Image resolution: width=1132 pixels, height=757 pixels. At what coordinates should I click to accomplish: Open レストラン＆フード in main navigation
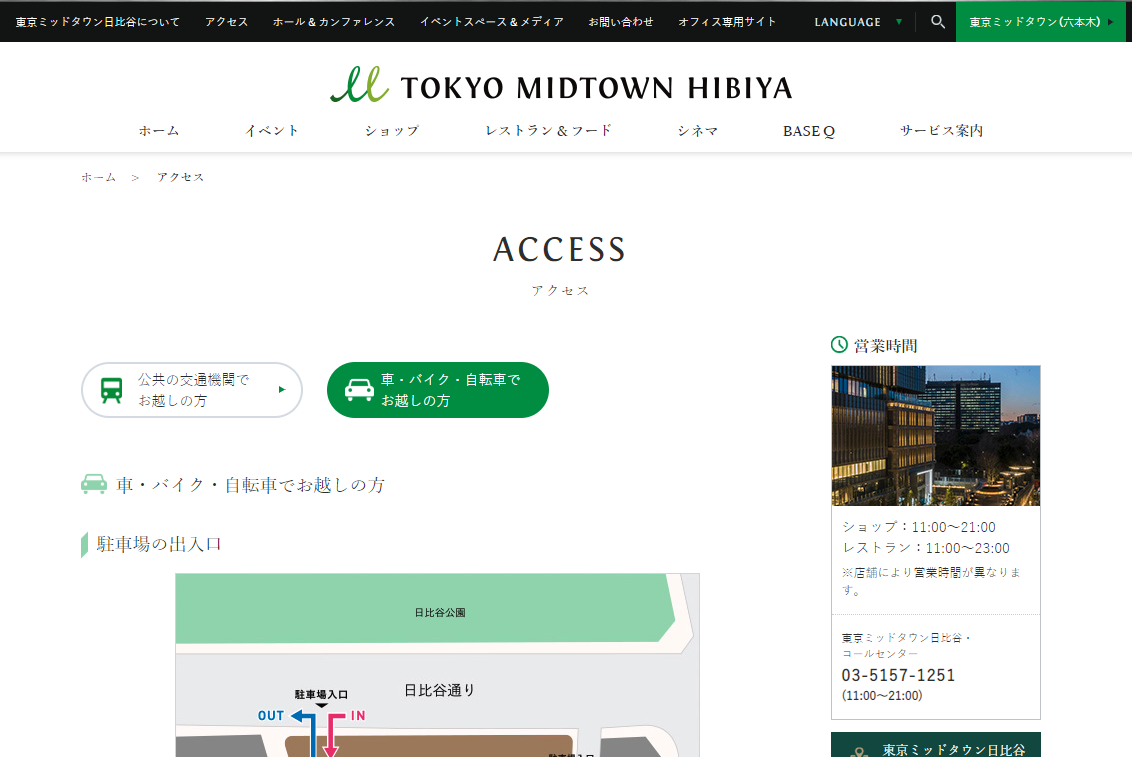pos(548,131)
